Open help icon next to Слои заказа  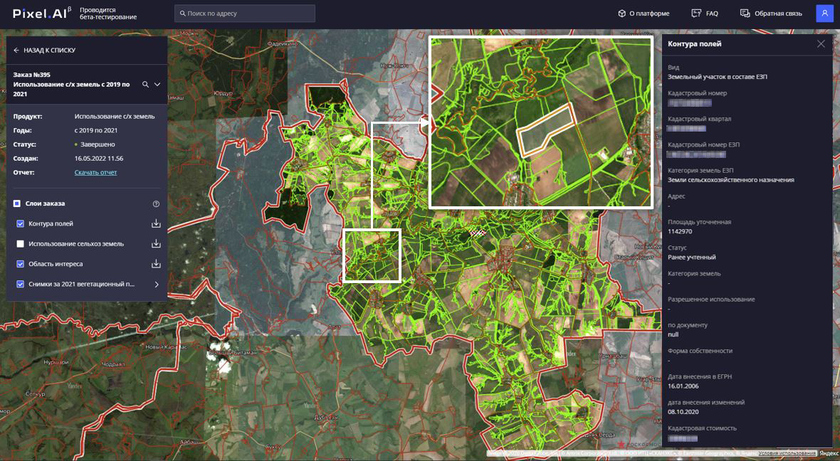tap(156, 204)
